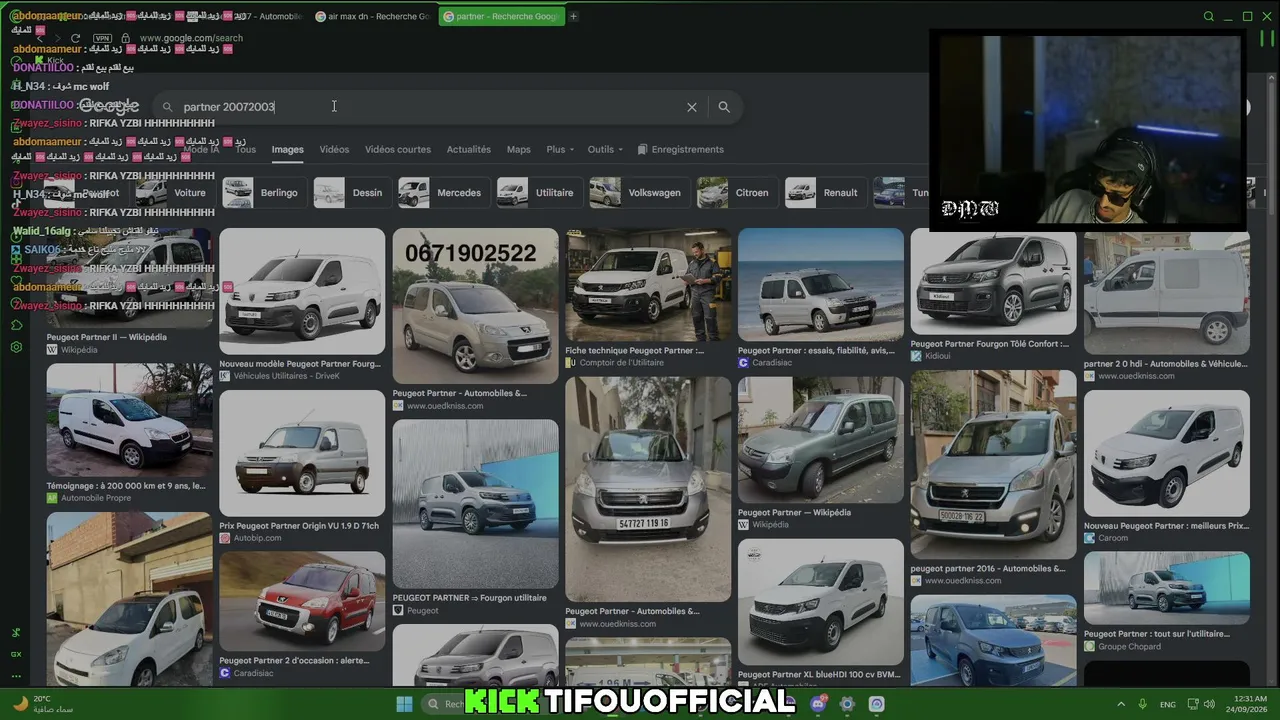Expand the Plus dropdown in search tabs
This screenshot has height=720, width=1280.
(560, 149)
